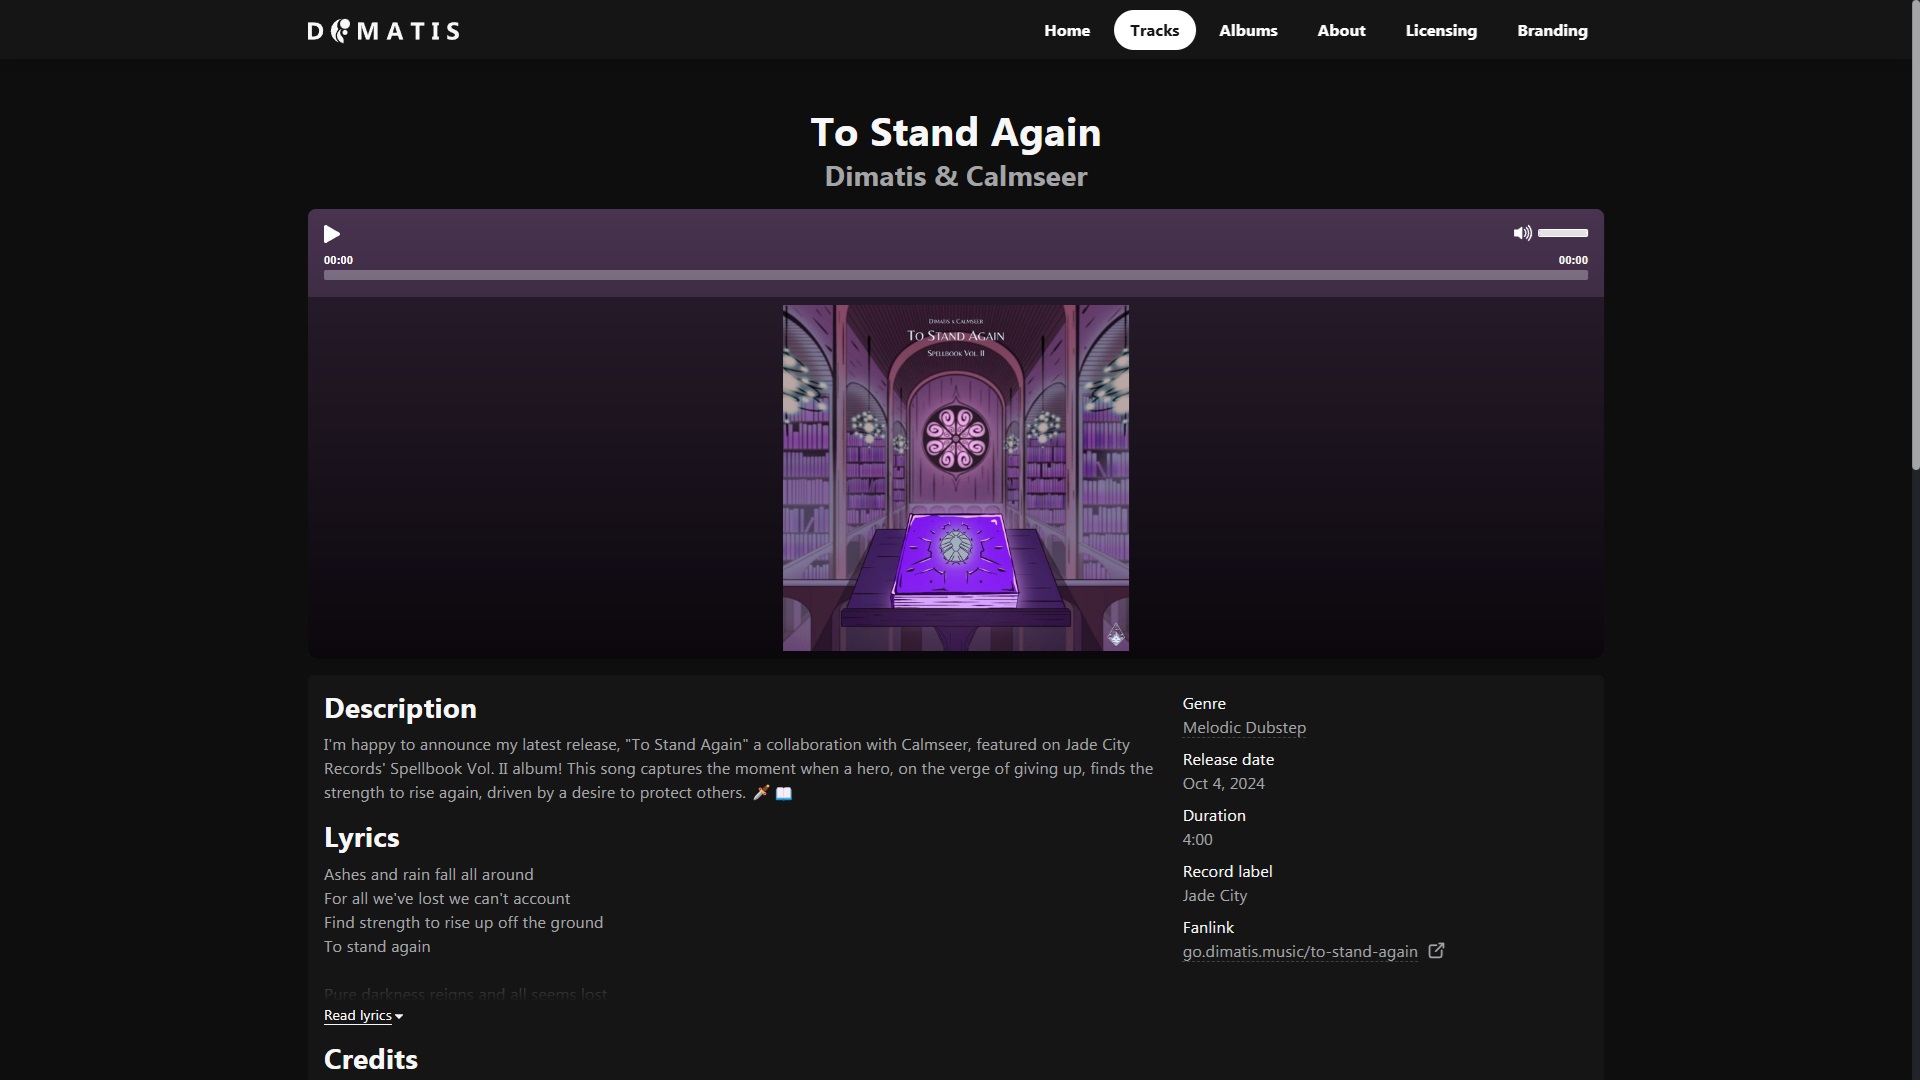Click the external link icon beside fanlink
This screenshot has height=1080, width=1920.
(1436, 951)
